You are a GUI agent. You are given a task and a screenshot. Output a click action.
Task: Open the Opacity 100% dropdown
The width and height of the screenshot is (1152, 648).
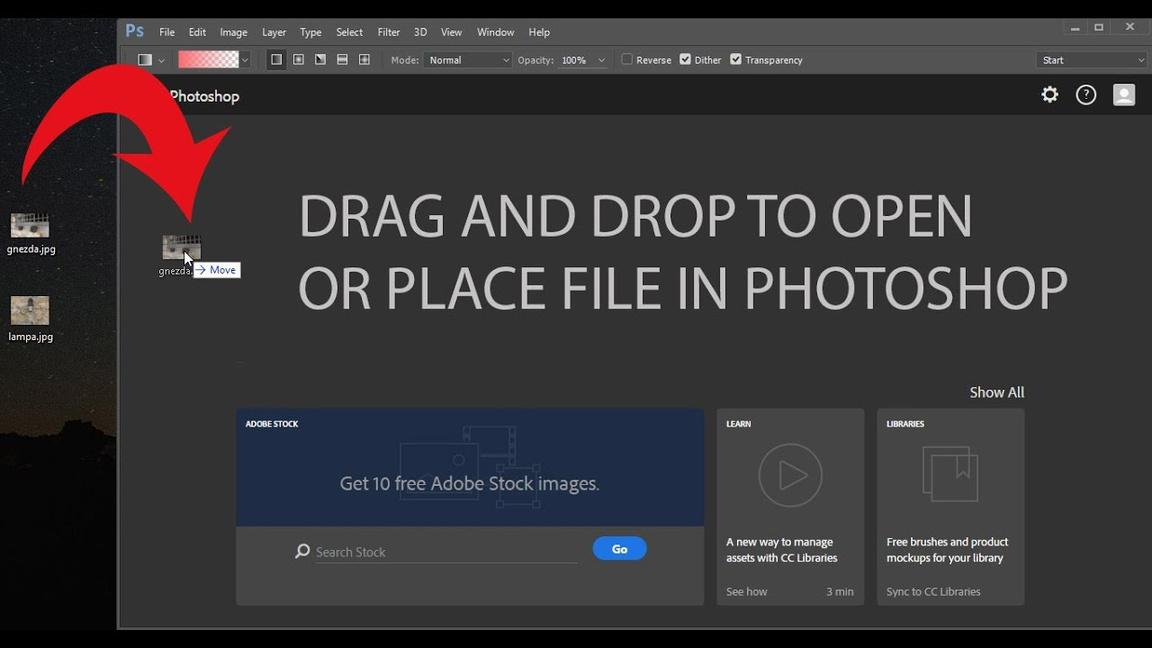click(x=583, y=60)
